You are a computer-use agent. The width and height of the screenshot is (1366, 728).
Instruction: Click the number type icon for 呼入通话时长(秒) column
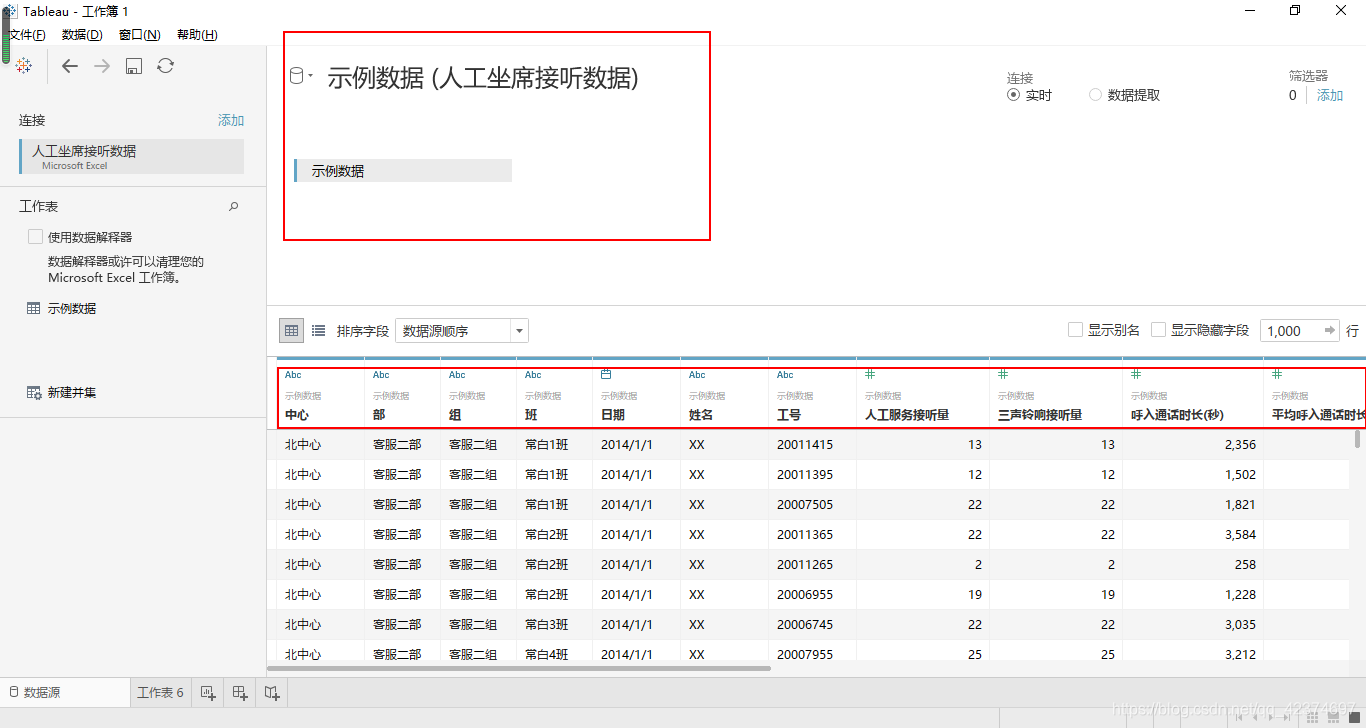(x=1136, y=374)
